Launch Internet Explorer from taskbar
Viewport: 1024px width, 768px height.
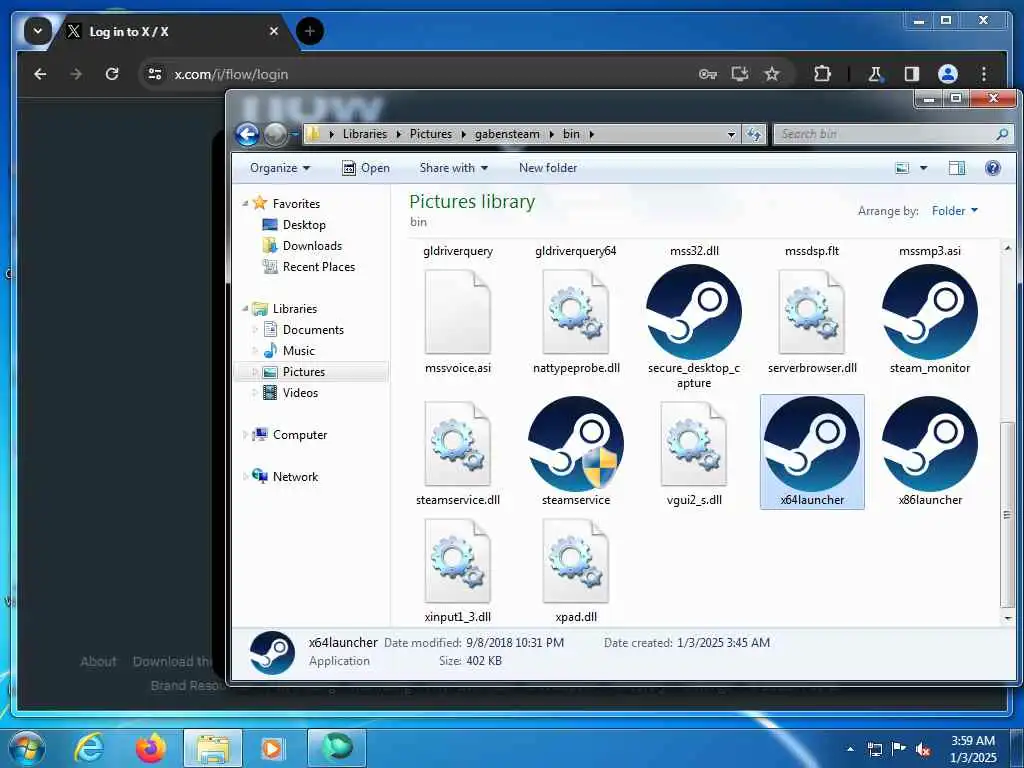89,747
